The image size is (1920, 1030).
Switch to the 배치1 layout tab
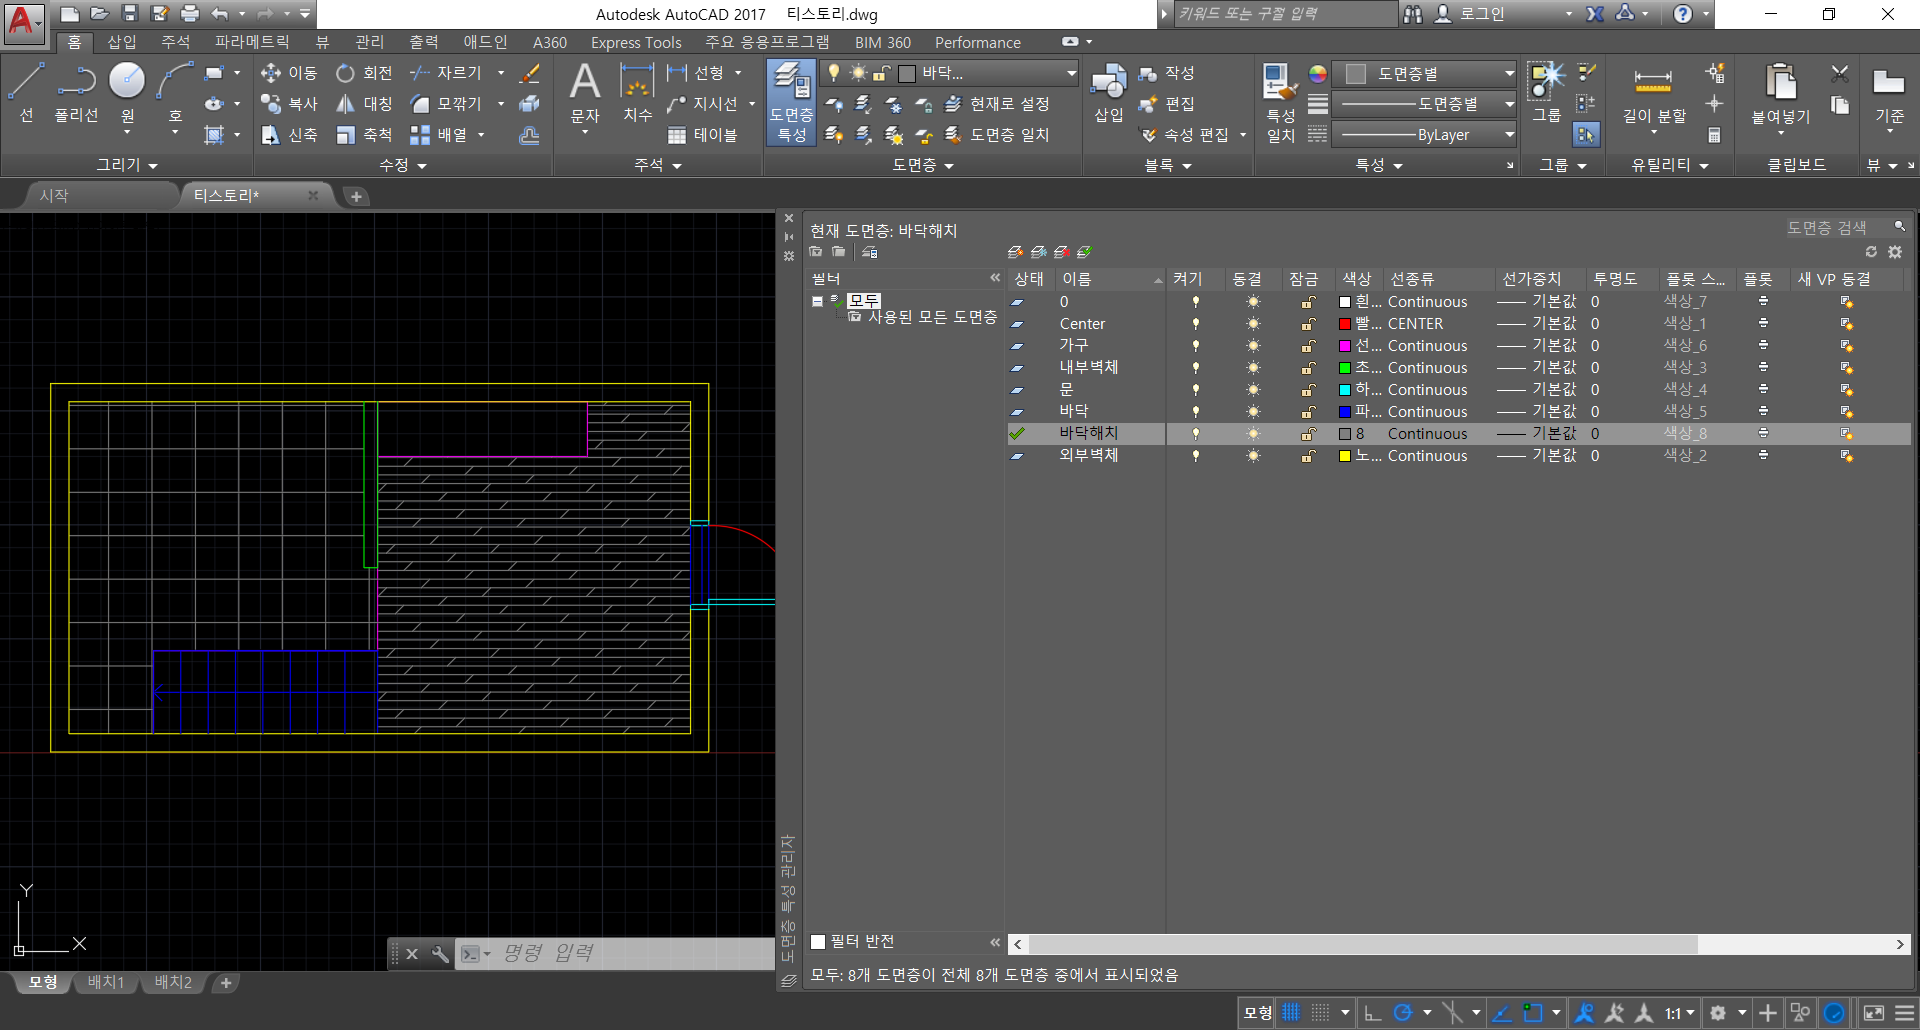(106, 983)
